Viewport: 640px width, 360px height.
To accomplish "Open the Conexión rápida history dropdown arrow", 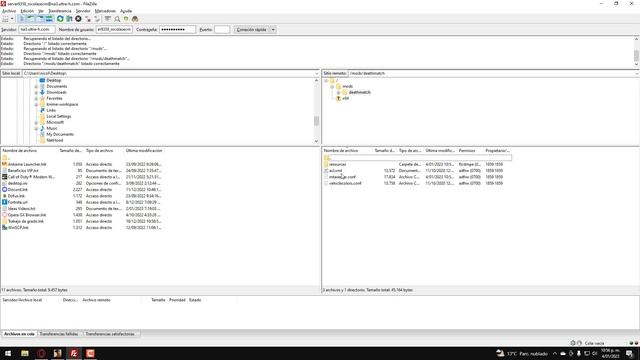I will [273, 30].
